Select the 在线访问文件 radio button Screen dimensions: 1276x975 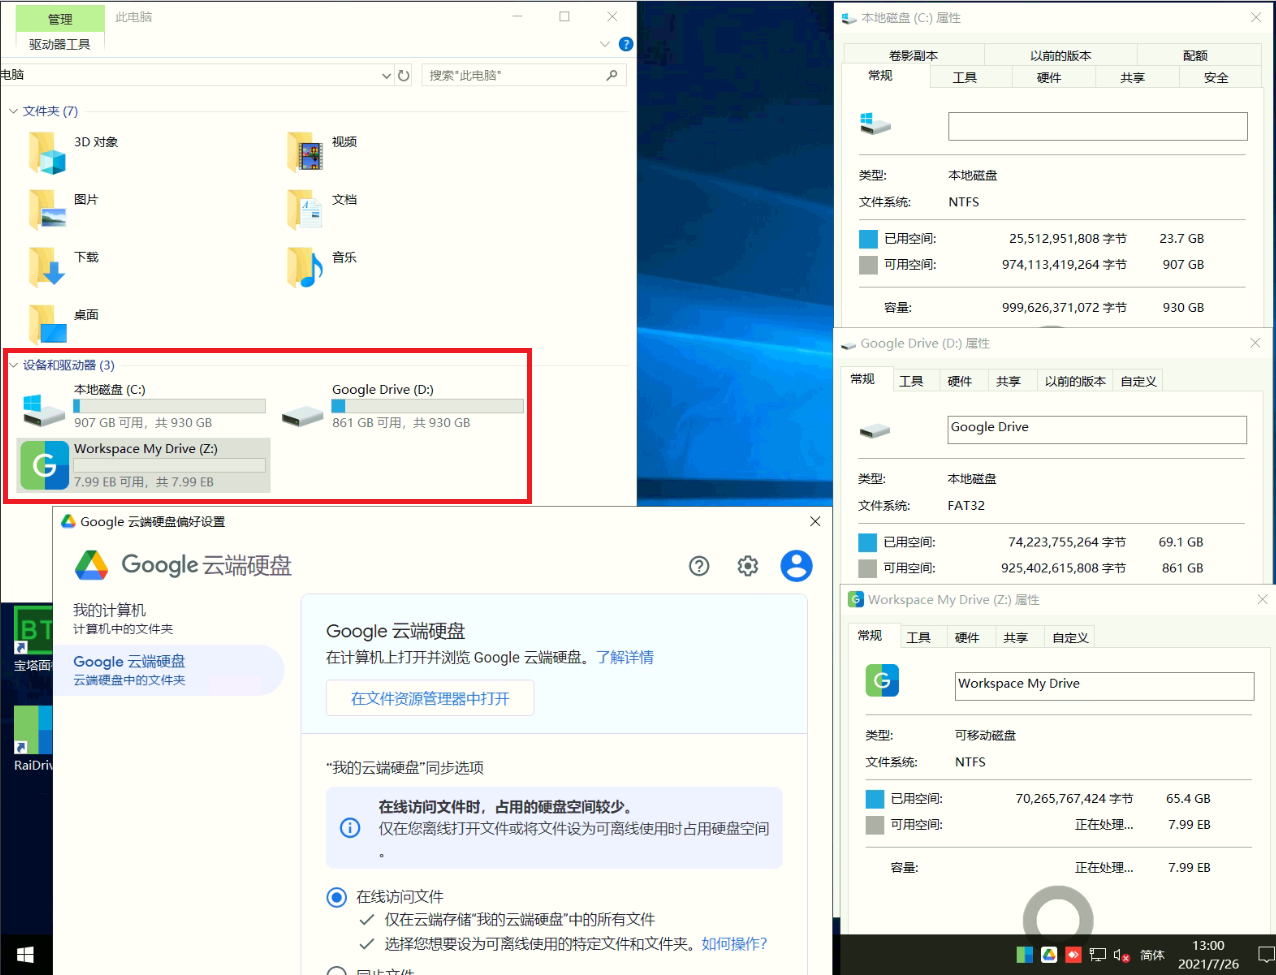337,897
